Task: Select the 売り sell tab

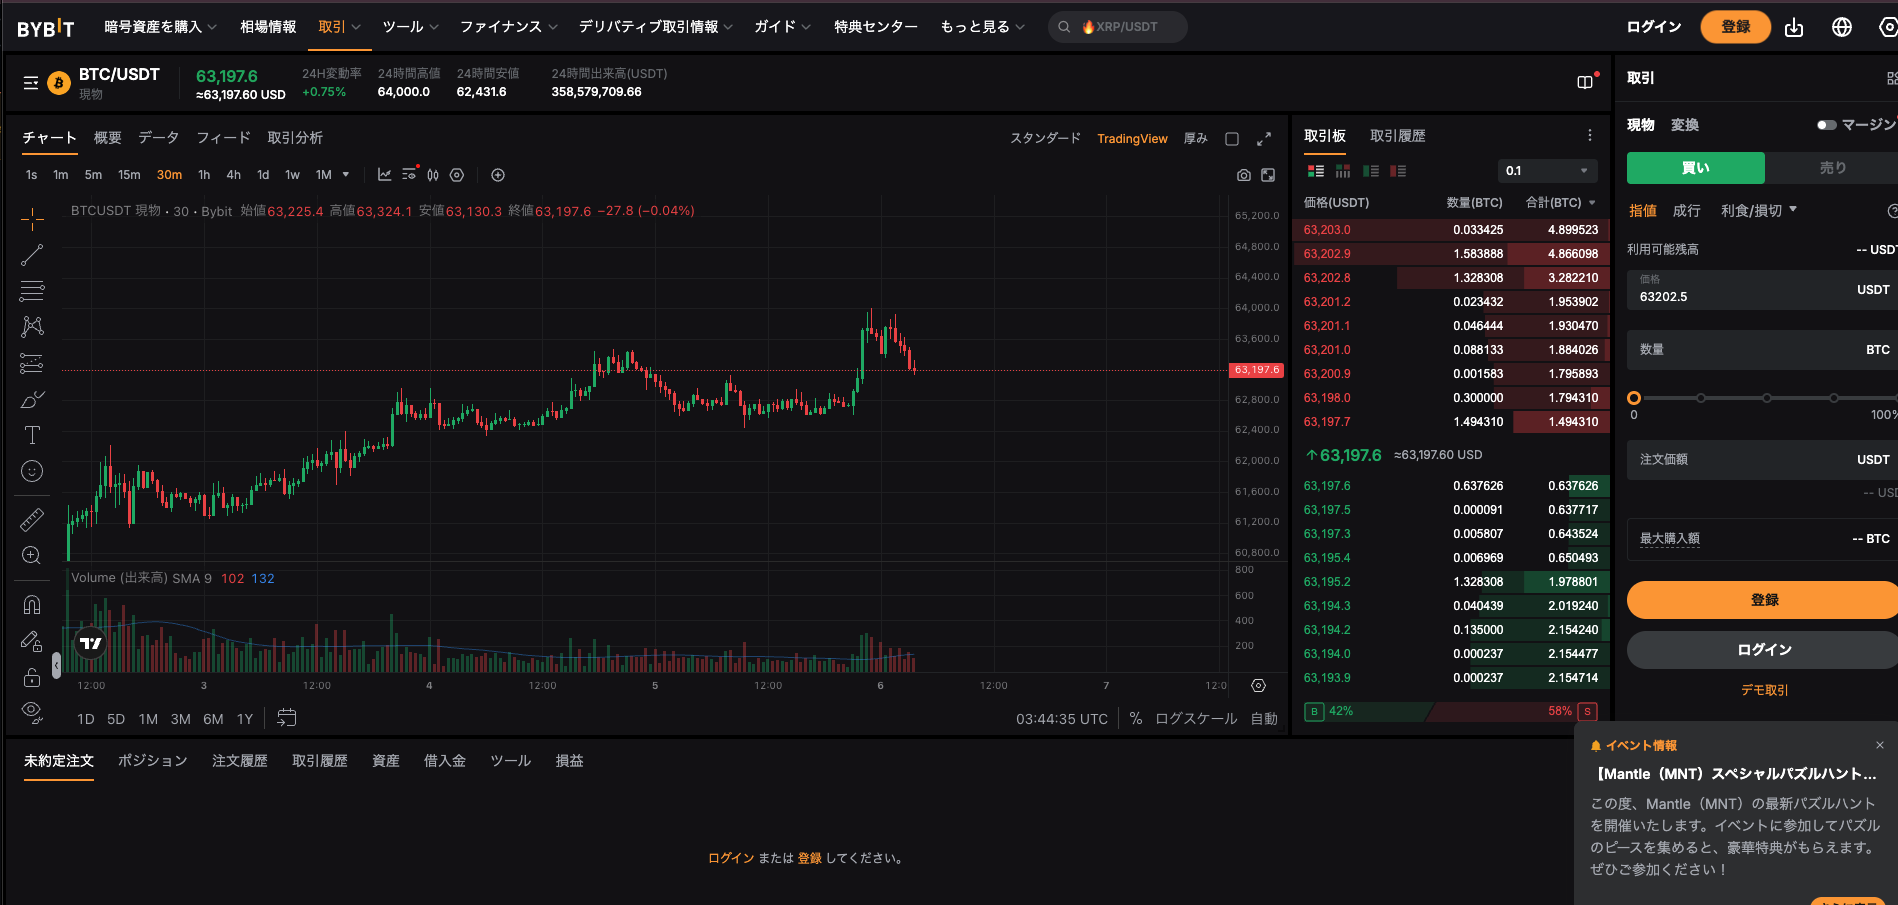Action: click(1832, 168)
